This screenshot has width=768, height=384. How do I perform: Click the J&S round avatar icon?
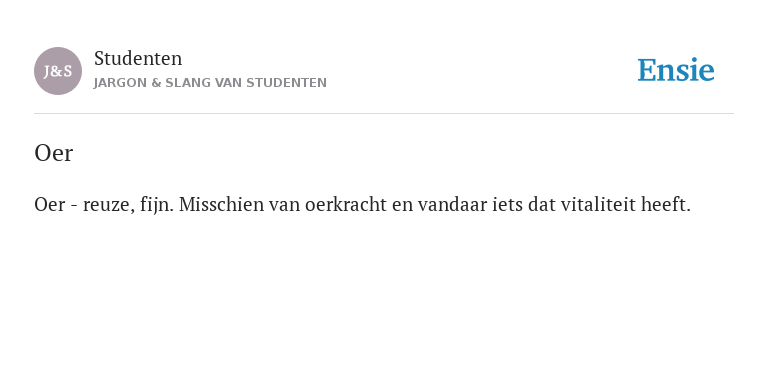coord(58,71)
